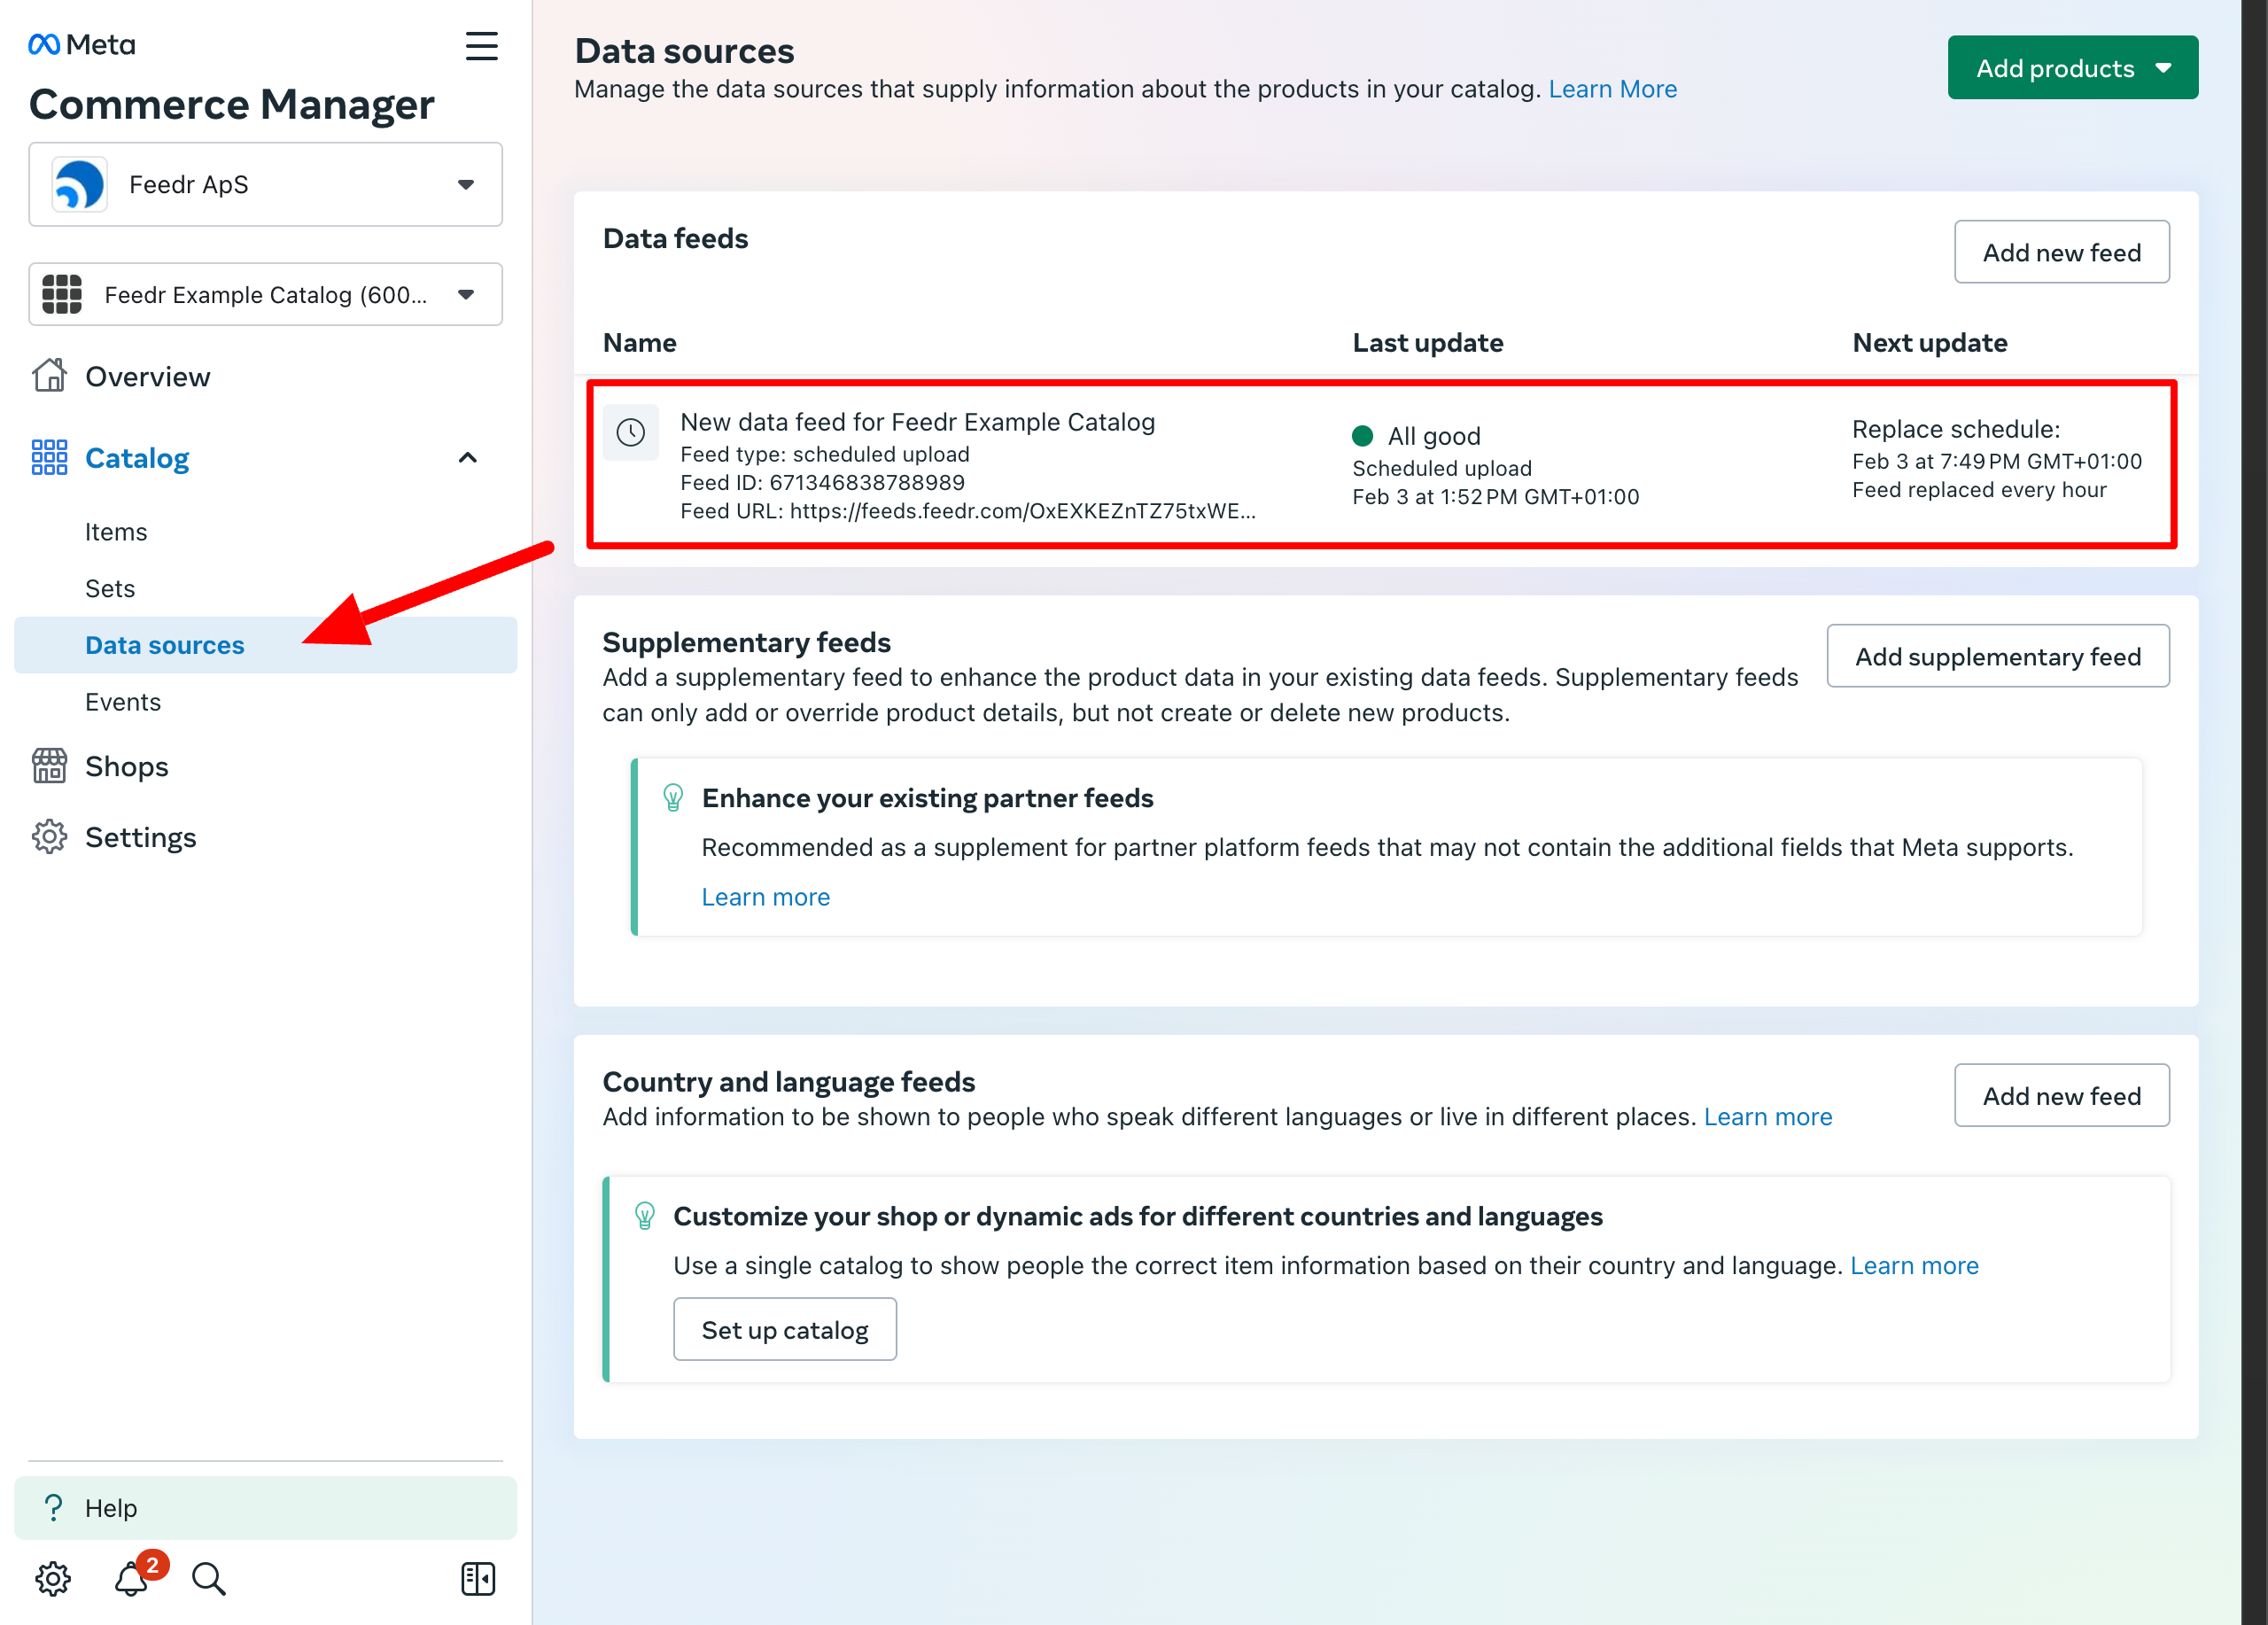Click the notification bell icon with badge
2268x1625 pixels.
(x=130, y=1575)
